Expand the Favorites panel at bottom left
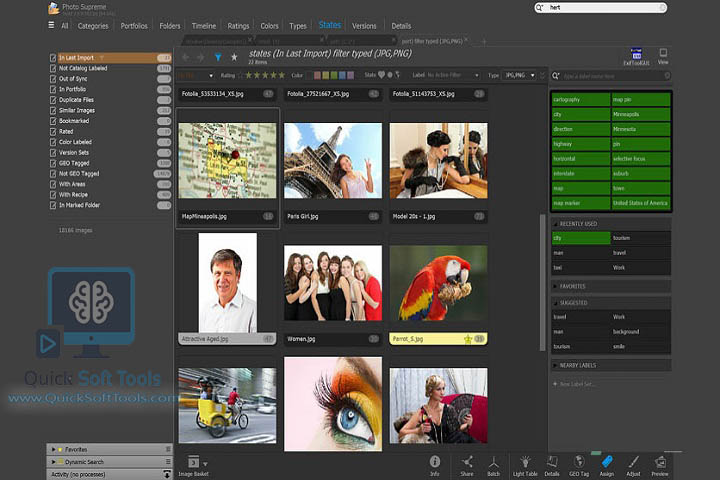720x480 pixels. coord(54,449)
